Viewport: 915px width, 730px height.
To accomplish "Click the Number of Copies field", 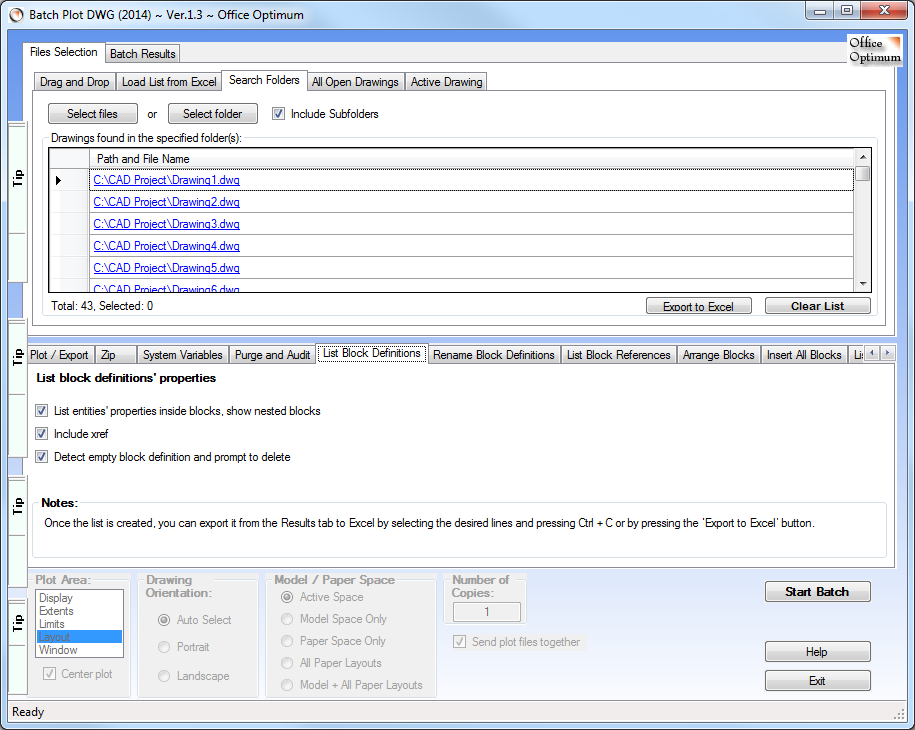I will point(487,612).
